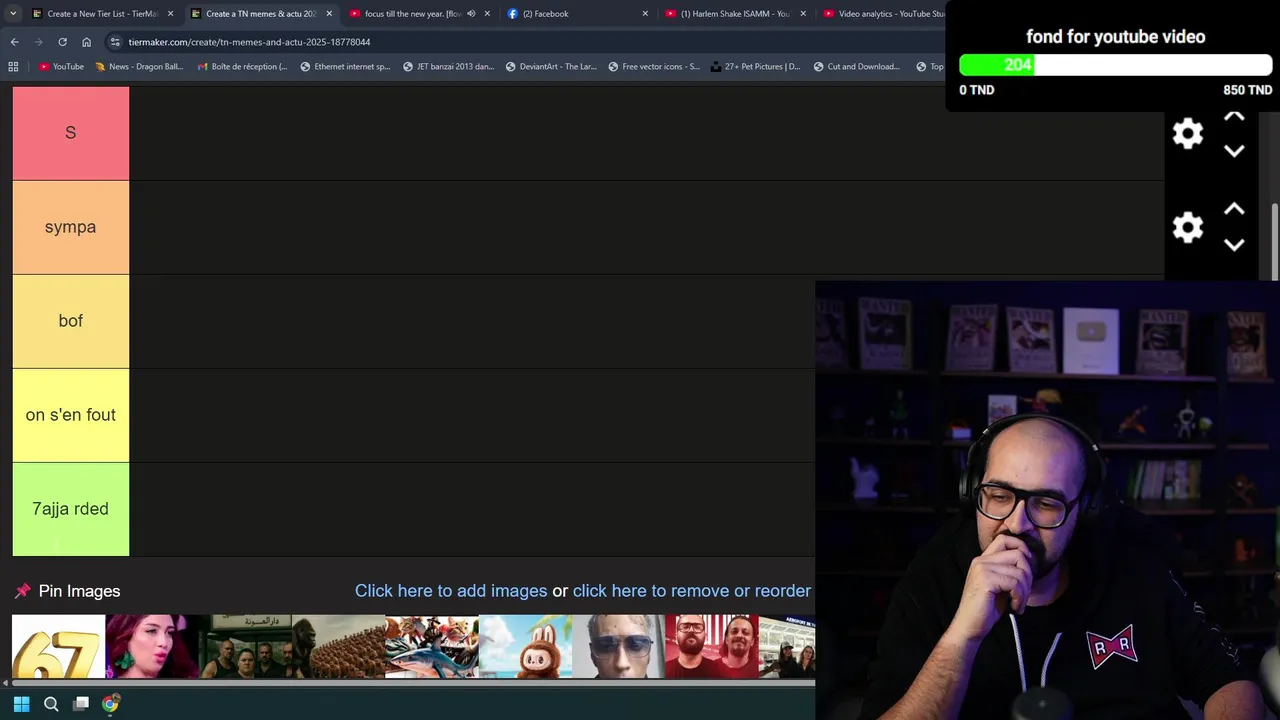
Task: Click the browser forward arrow
Action: pos(38,42)
